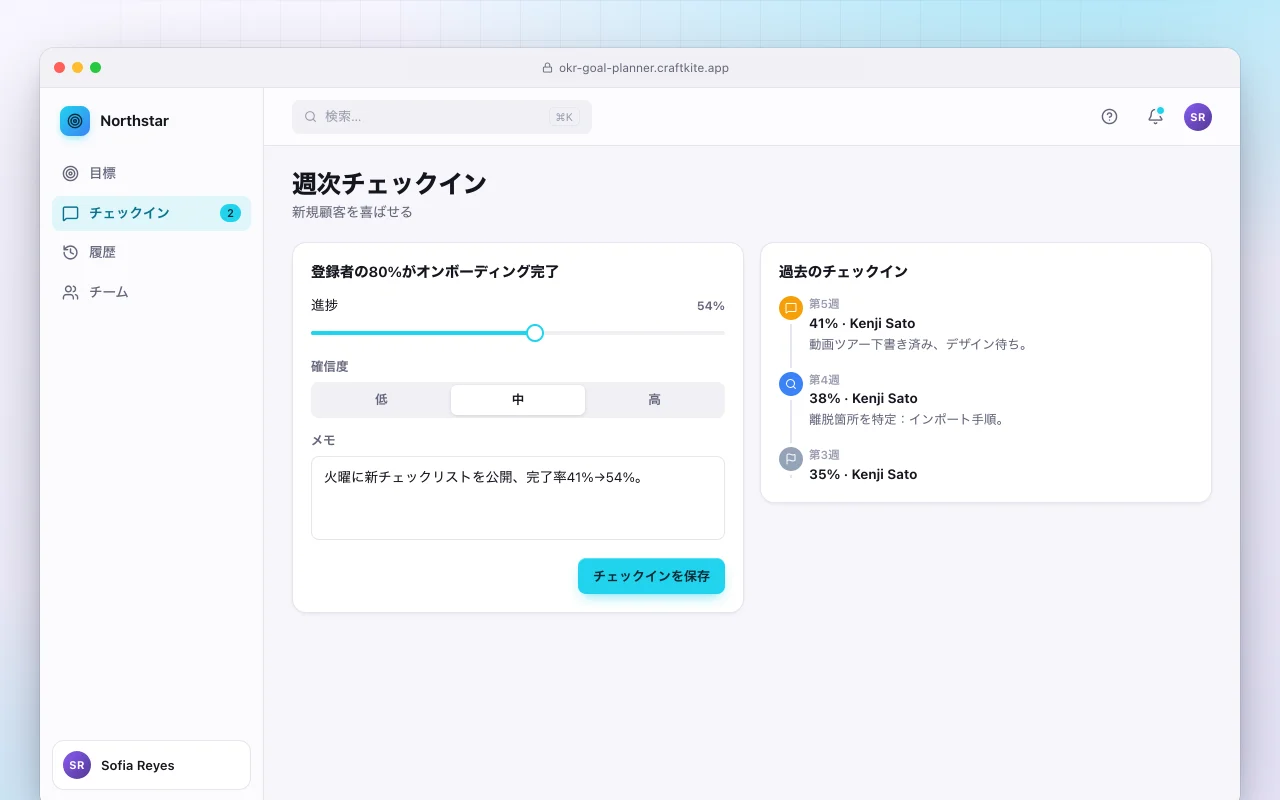Click the magnifier icon in search bar
The width and height of the screenshot is (1280, 800).
310,117
